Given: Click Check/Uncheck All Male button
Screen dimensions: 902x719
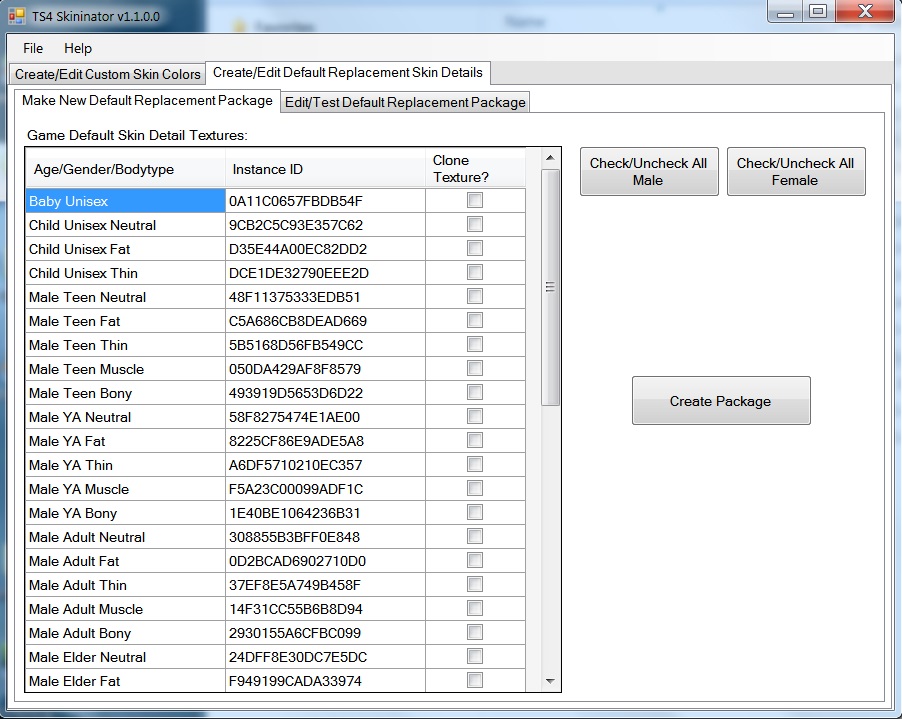Looking at the screenshot, I should 649,171.
